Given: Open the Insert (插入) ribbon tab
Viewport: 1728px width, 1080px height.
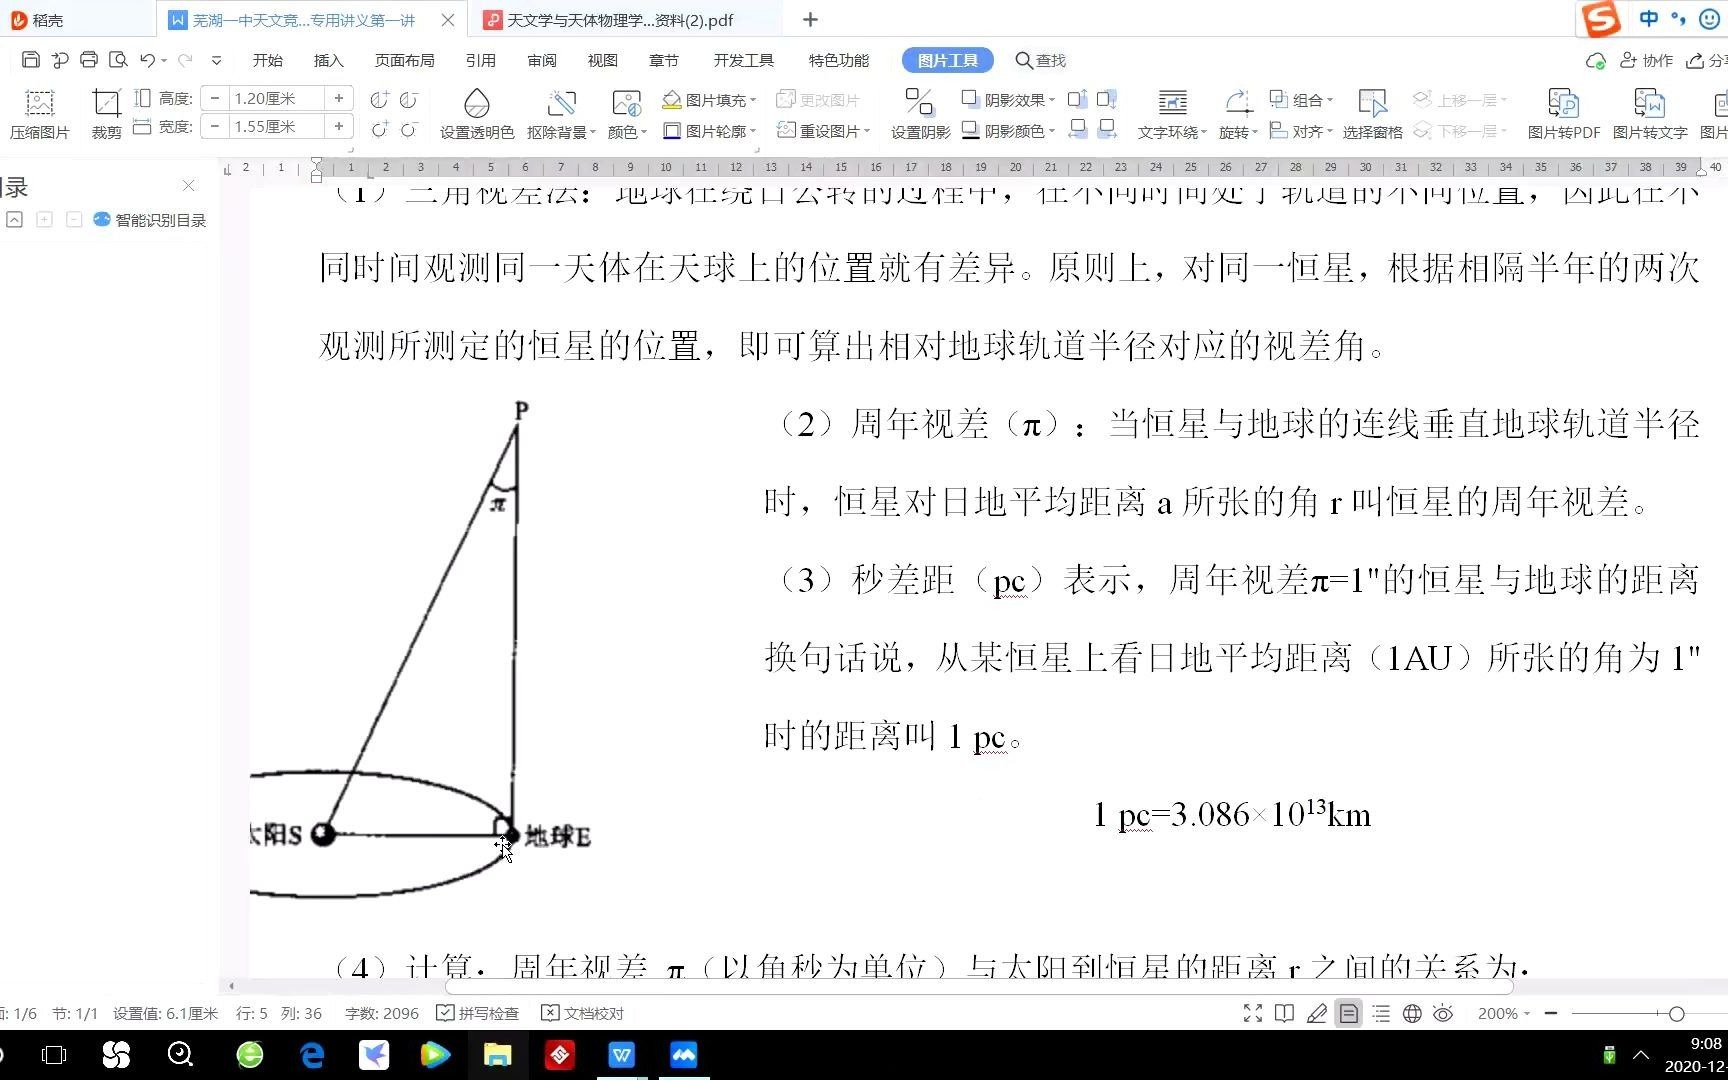Looking at the screenshot, I should pyautogui.click(x=328, y=60).
